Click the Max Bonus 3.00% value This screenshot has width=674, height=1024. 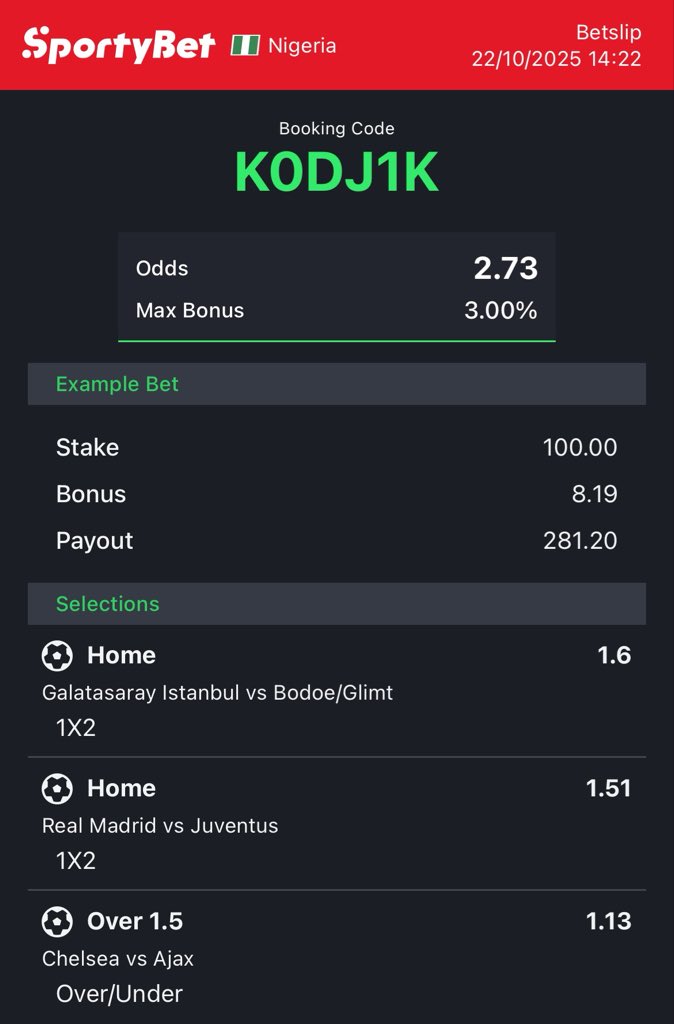pyautogui.click(x=500, y=311)
